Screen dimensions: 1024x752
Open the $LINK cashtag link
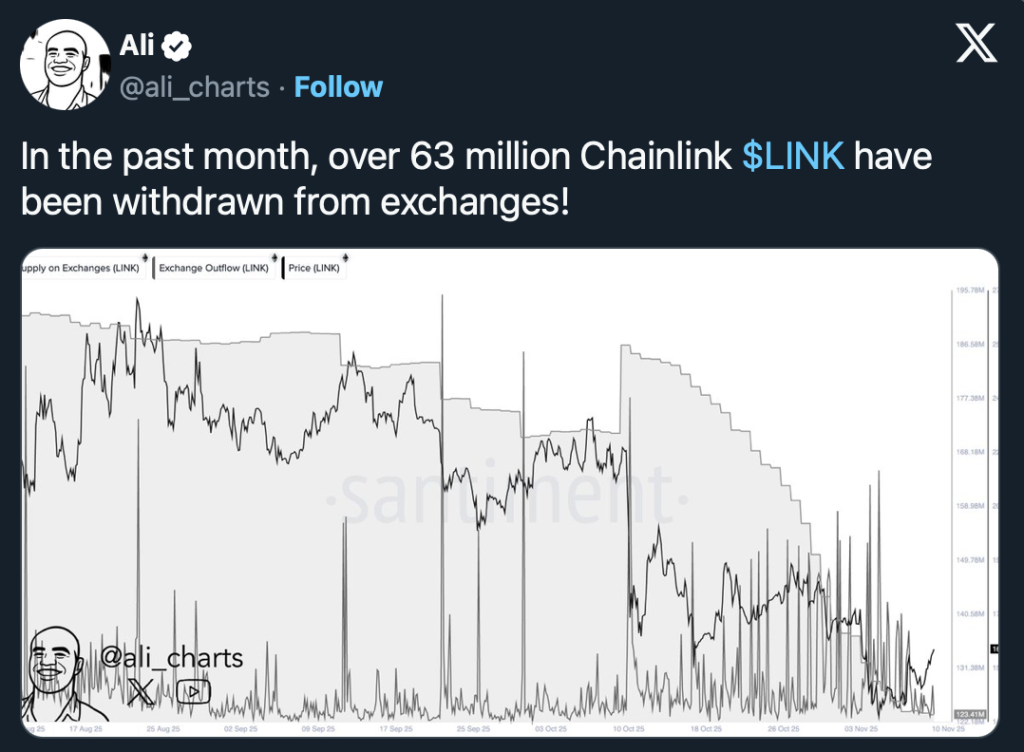coord(793,157)
